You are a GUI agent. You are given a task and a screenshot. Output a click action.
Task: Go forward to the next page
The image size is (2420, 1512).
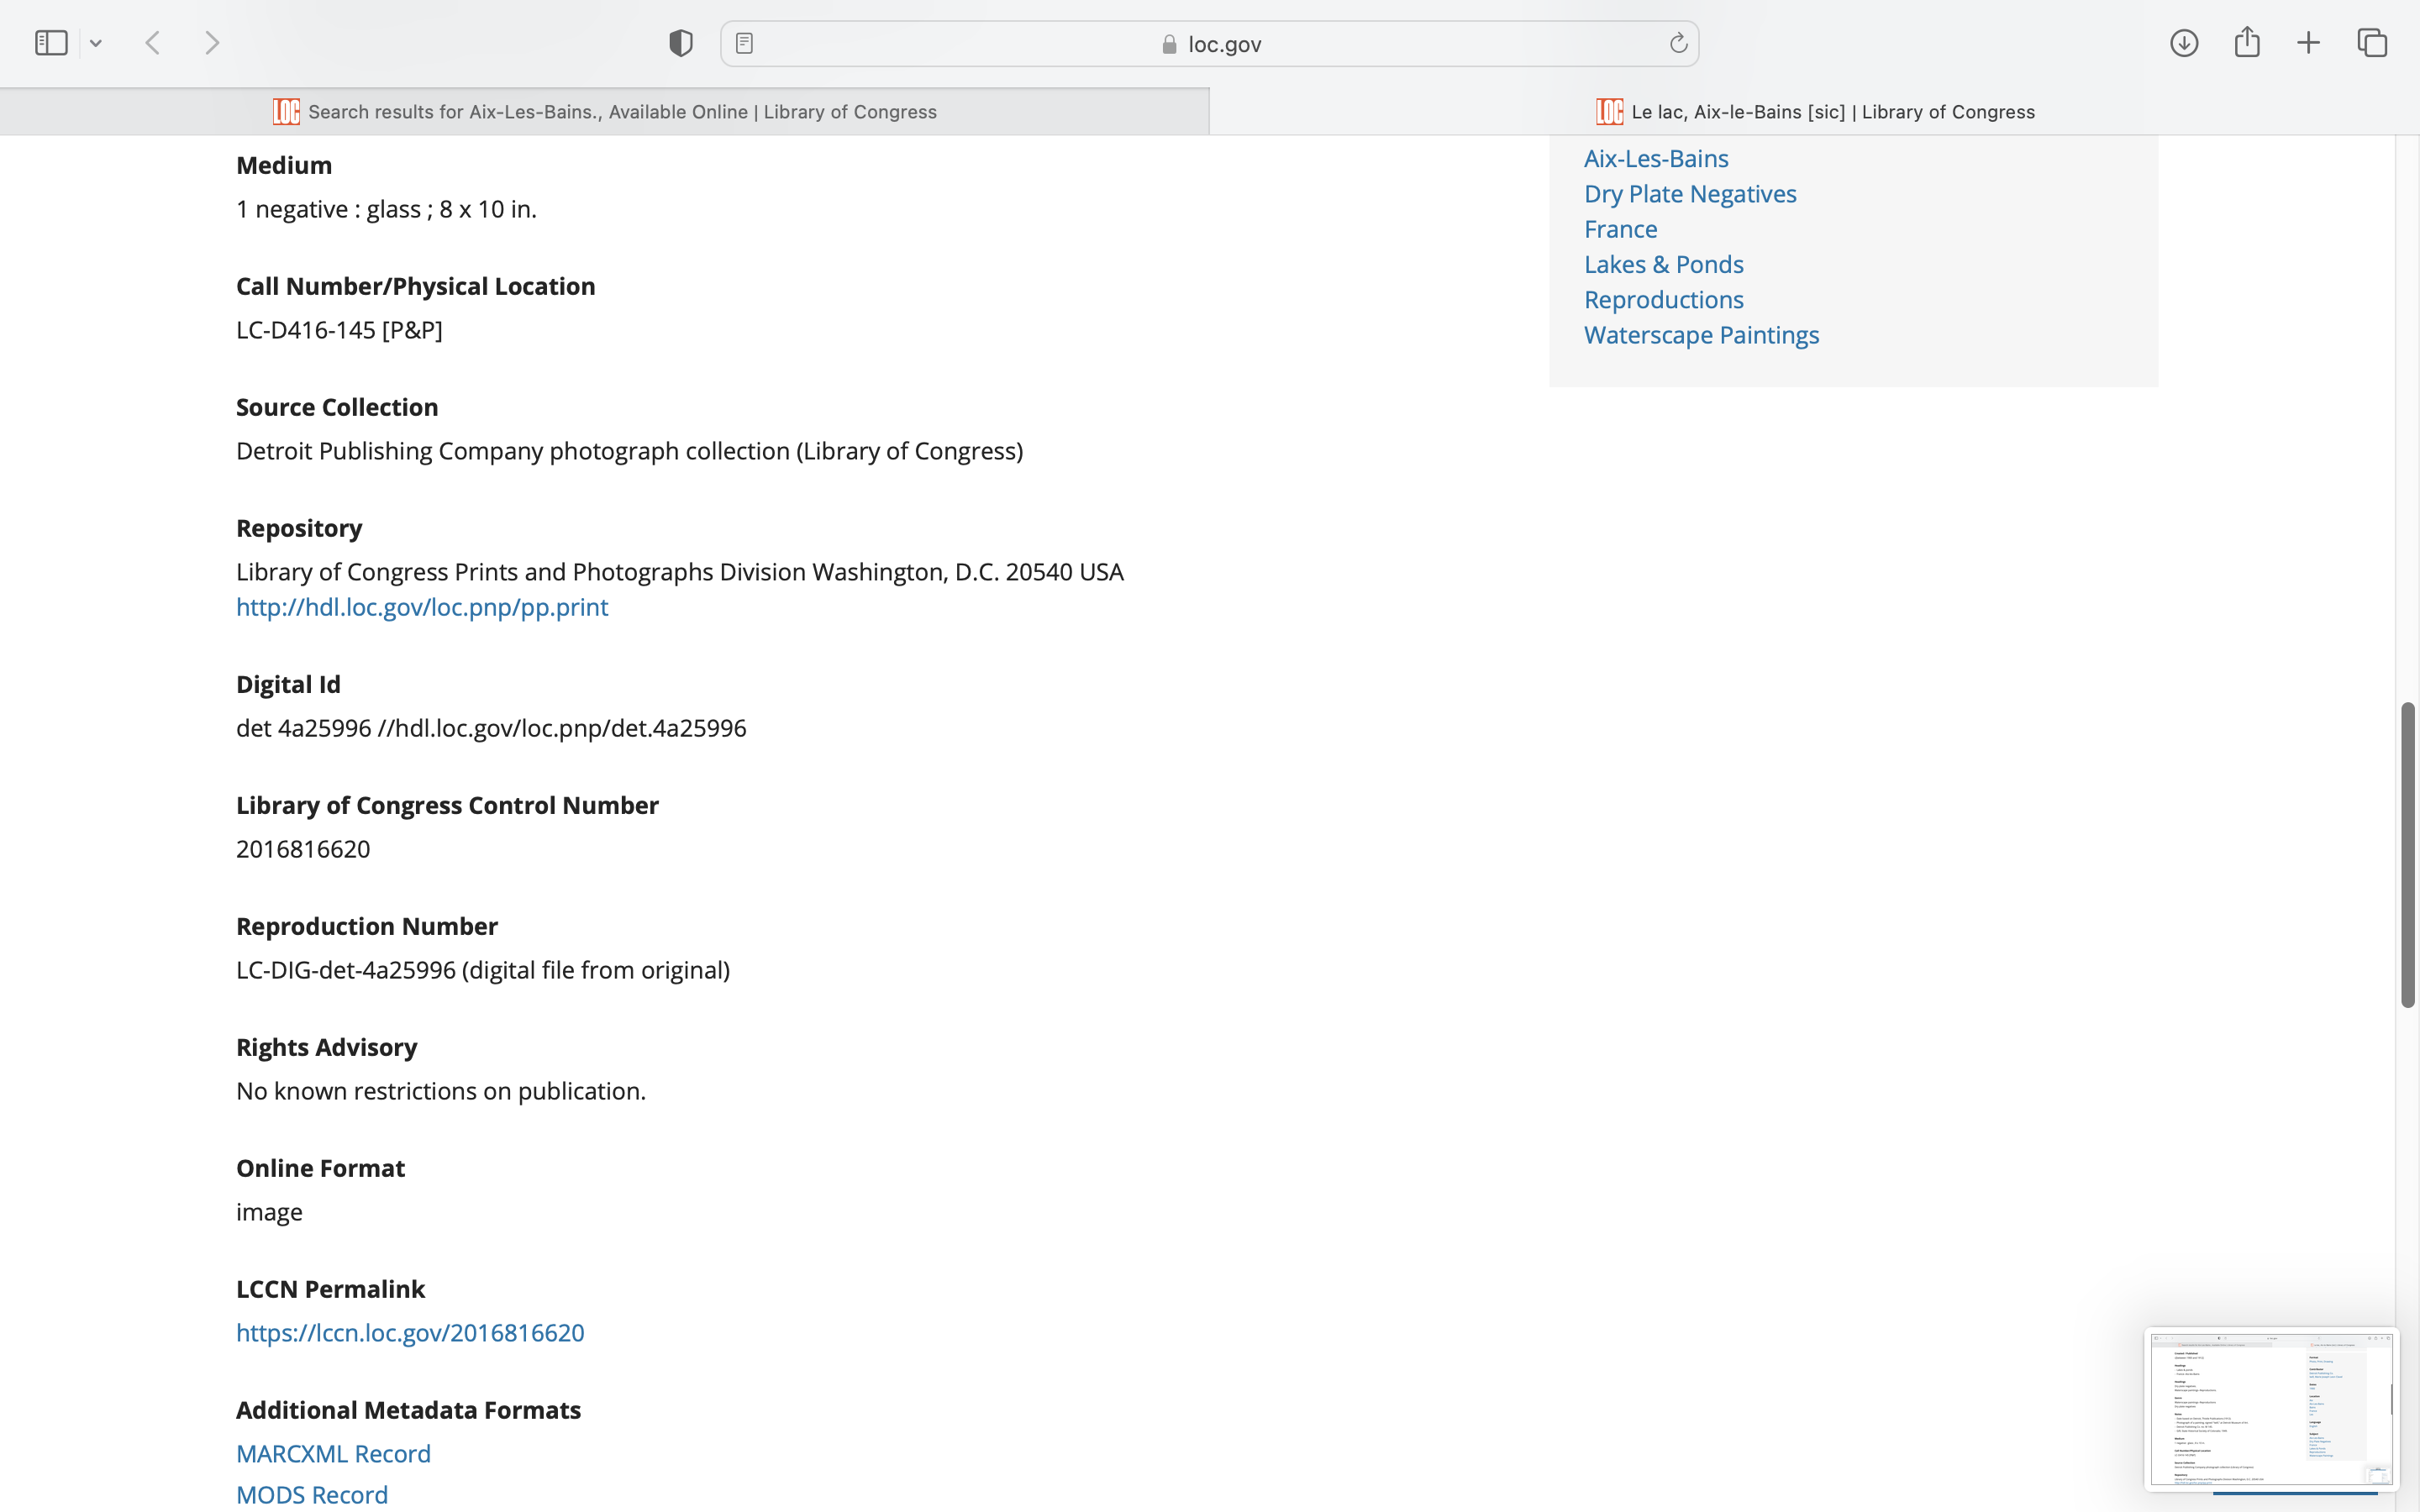[212, 43]
